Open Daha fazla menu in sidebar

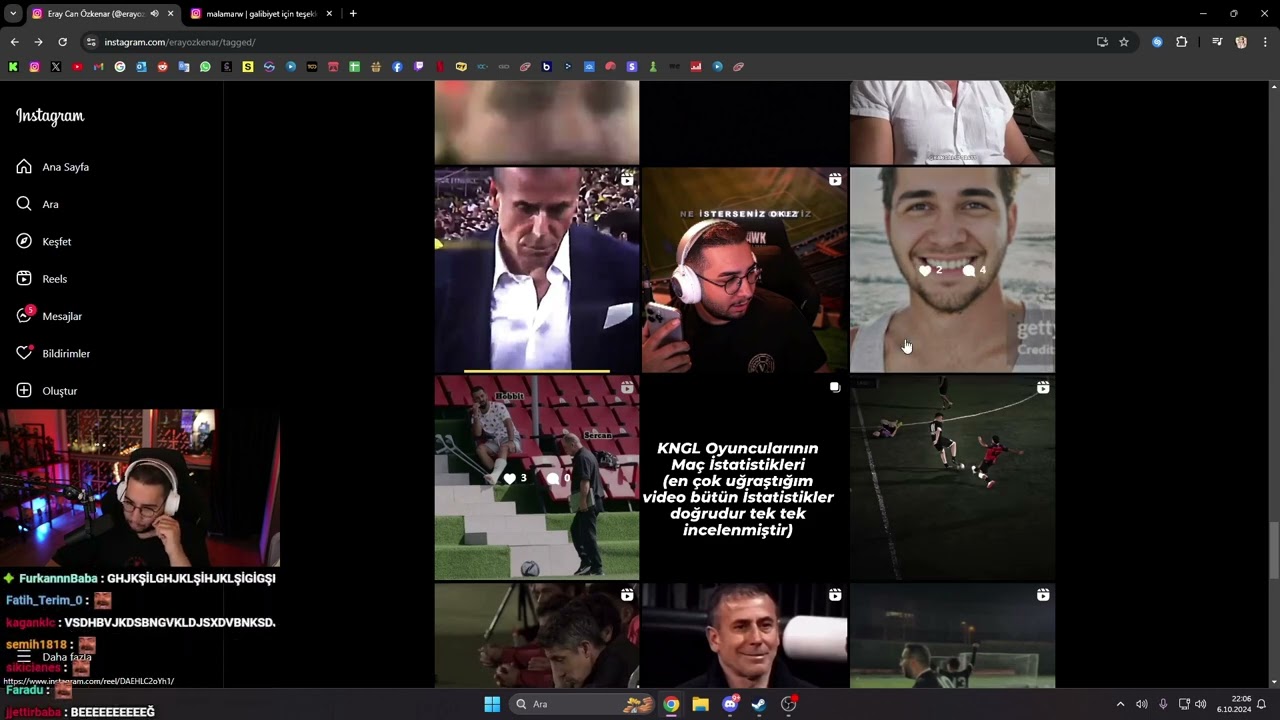[52, 657]
